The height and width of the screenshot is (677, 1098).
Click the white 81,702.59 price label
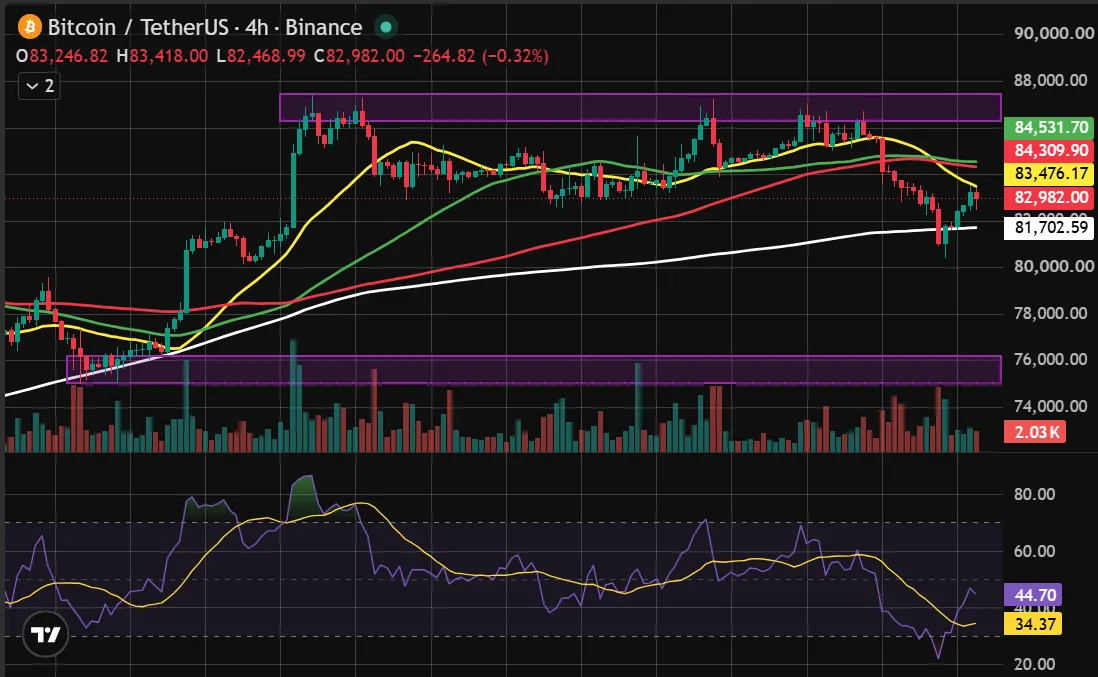point(1049,228)
